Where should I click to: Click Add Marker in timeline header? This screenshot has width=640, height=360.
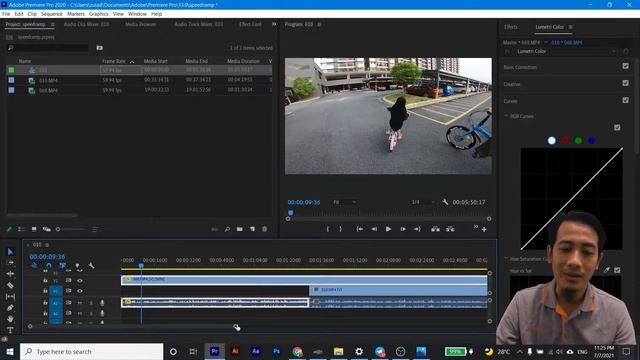[x=77, y=266]
